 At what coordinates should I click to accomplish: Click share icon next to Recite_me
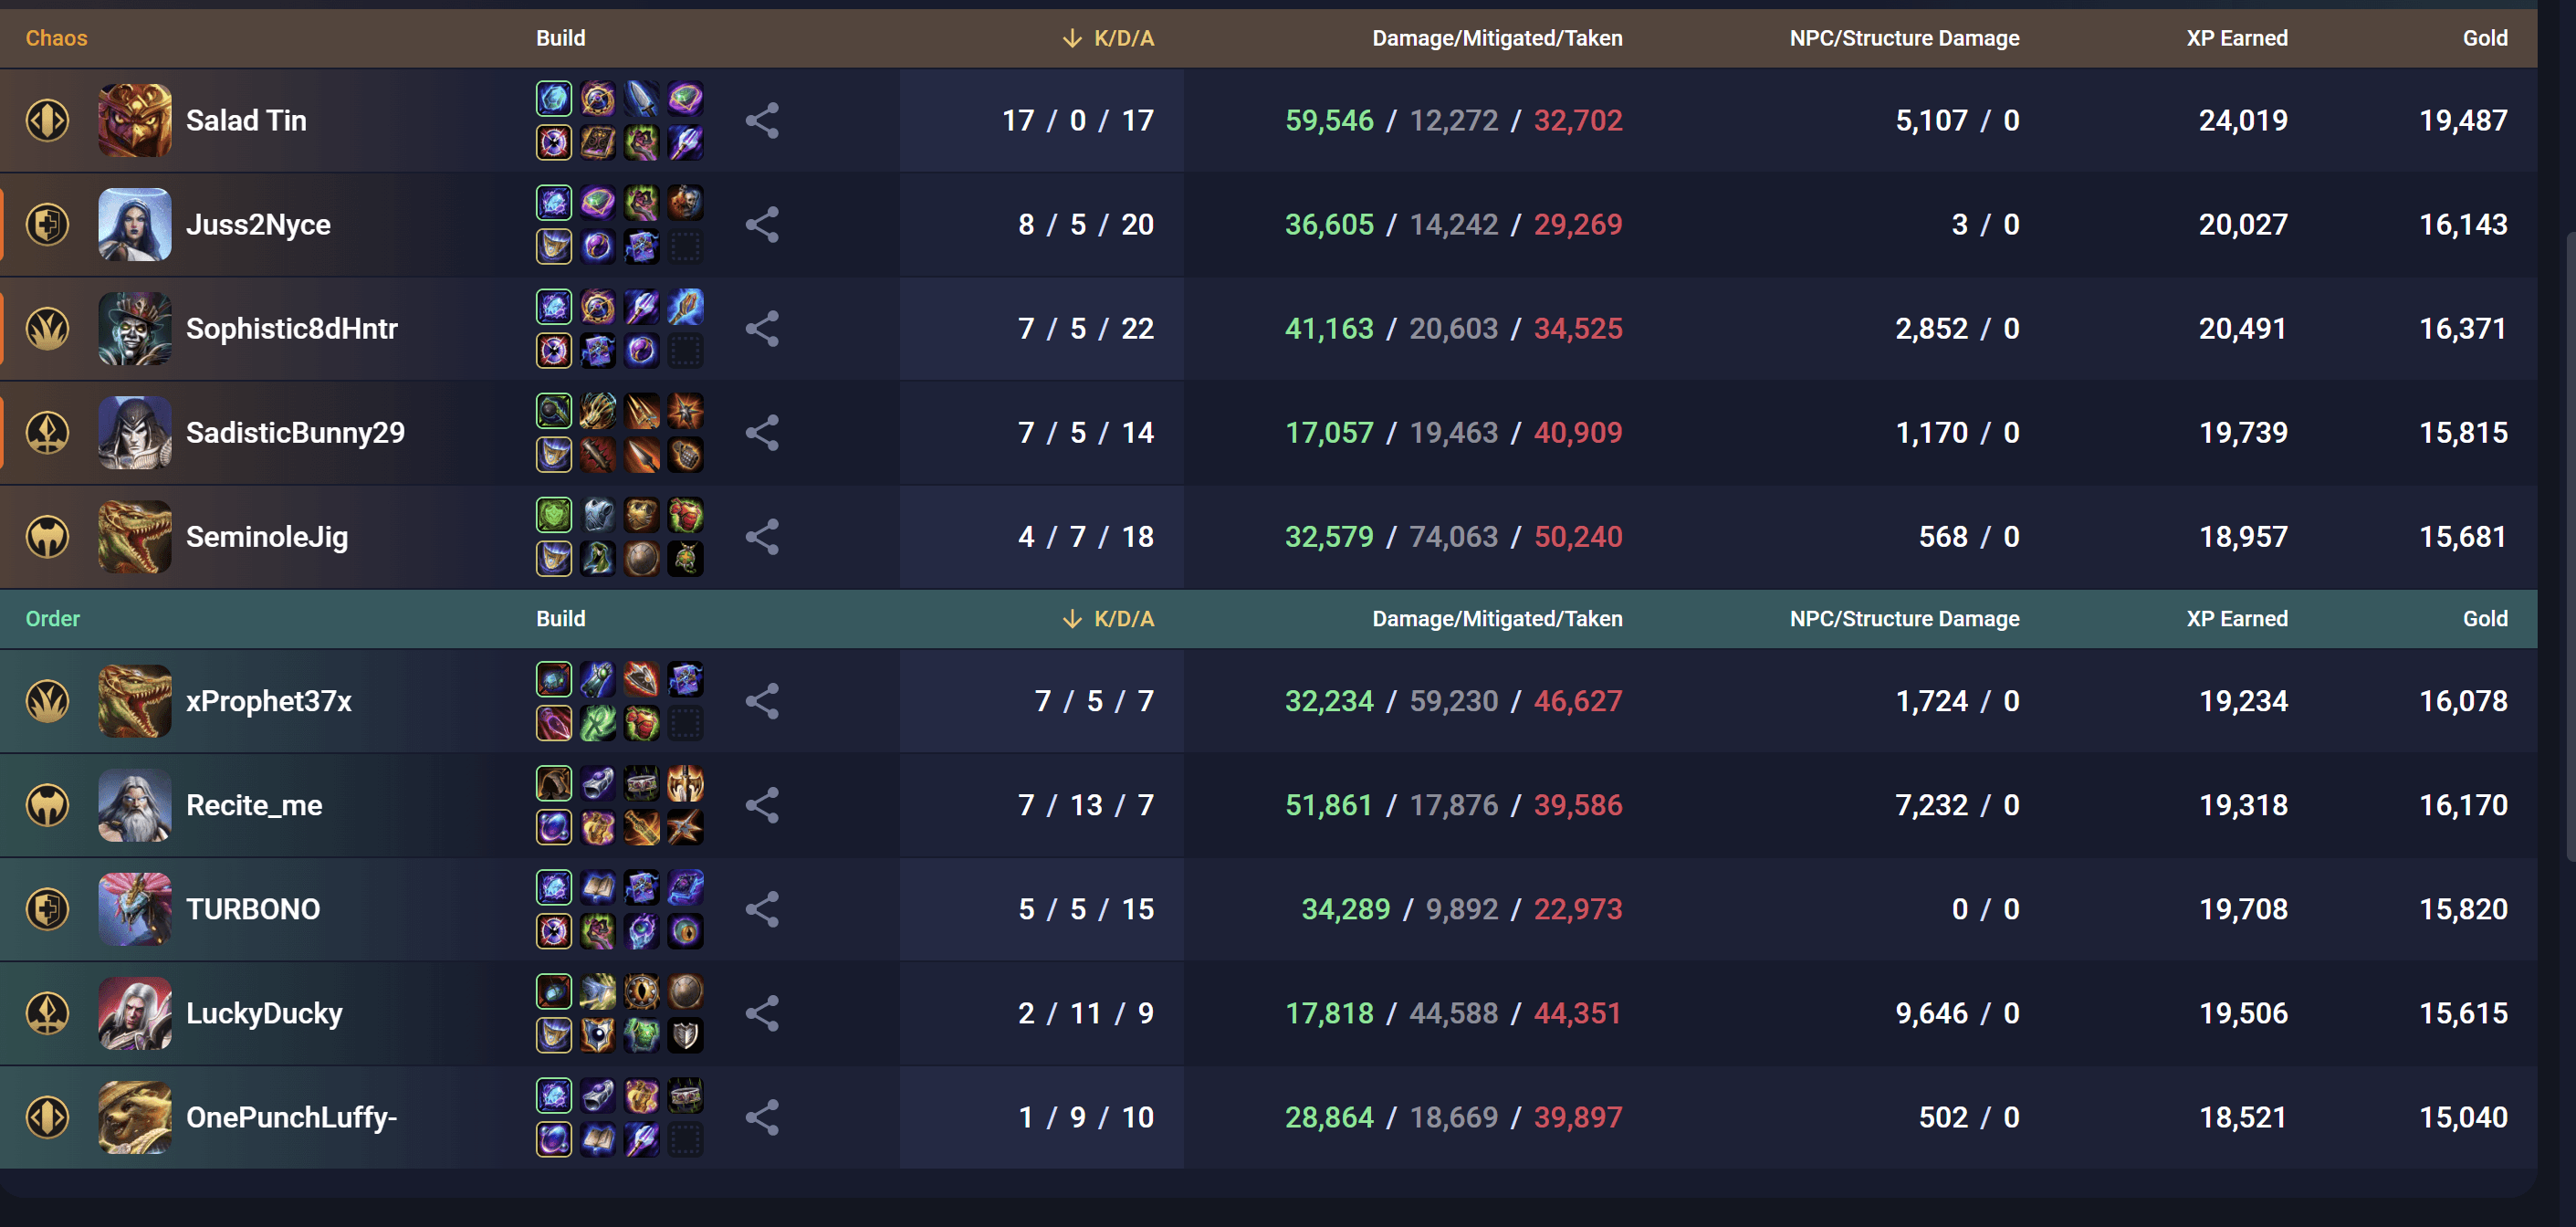762,805
